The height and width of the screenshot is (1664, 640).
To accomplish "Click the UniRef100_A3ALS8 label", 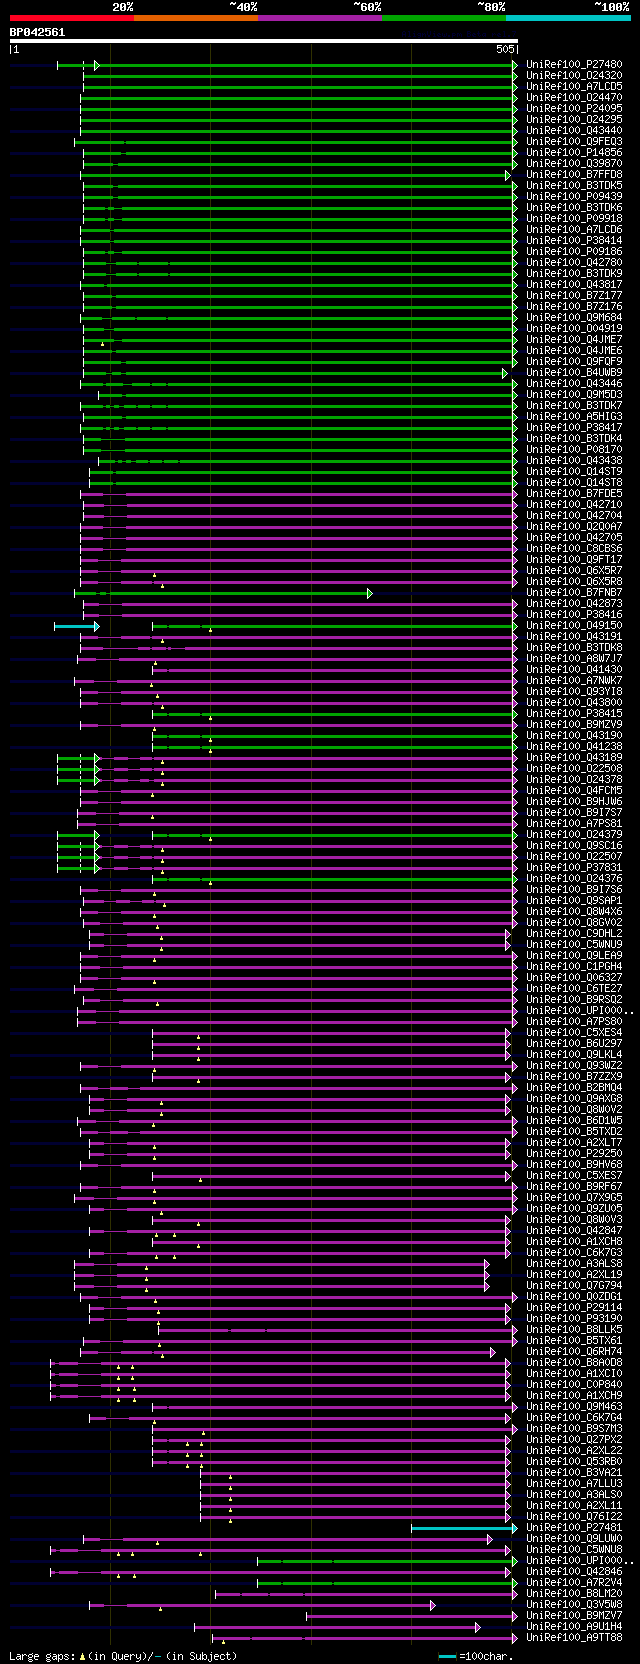I will (x=574, y=1264).
